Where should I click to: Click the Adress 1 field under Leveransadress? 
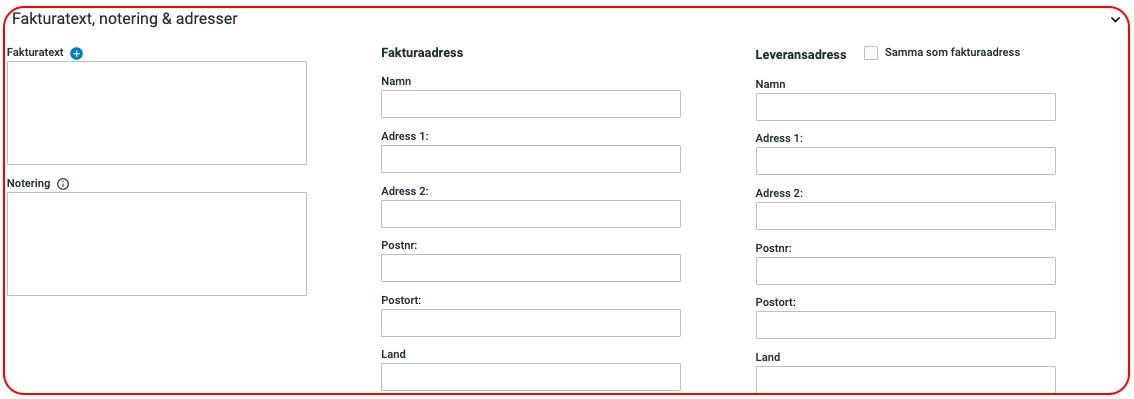[905, 161]
